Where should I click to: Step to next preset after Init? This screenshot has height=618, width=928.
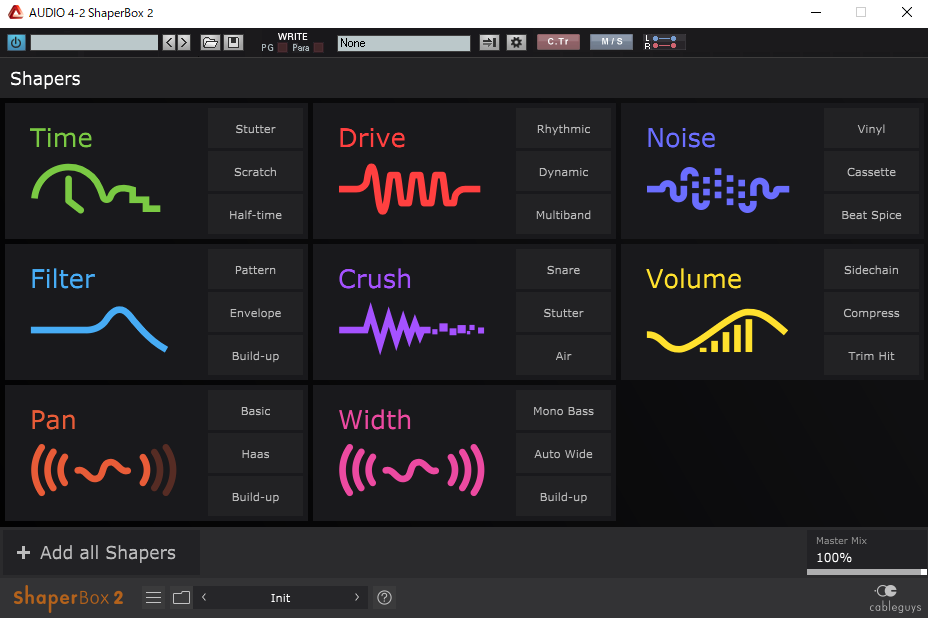coord(356,597)
